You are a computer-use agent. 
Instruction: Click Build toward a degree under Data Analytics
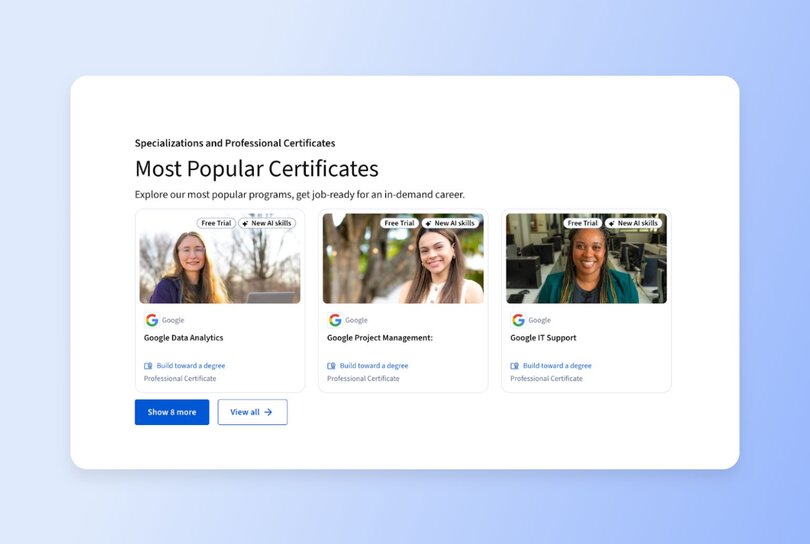[x=191, y=366]
